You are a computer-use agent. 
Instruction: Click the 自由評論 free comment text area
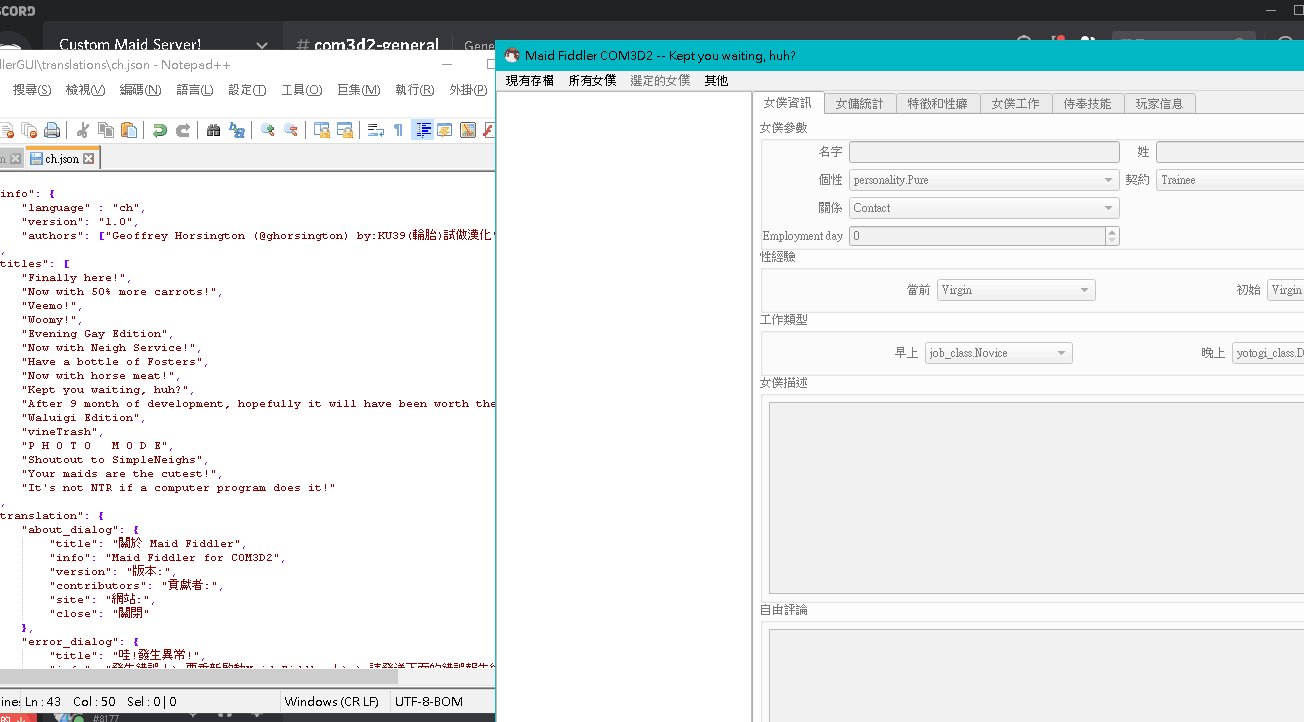click(1036, 675)
